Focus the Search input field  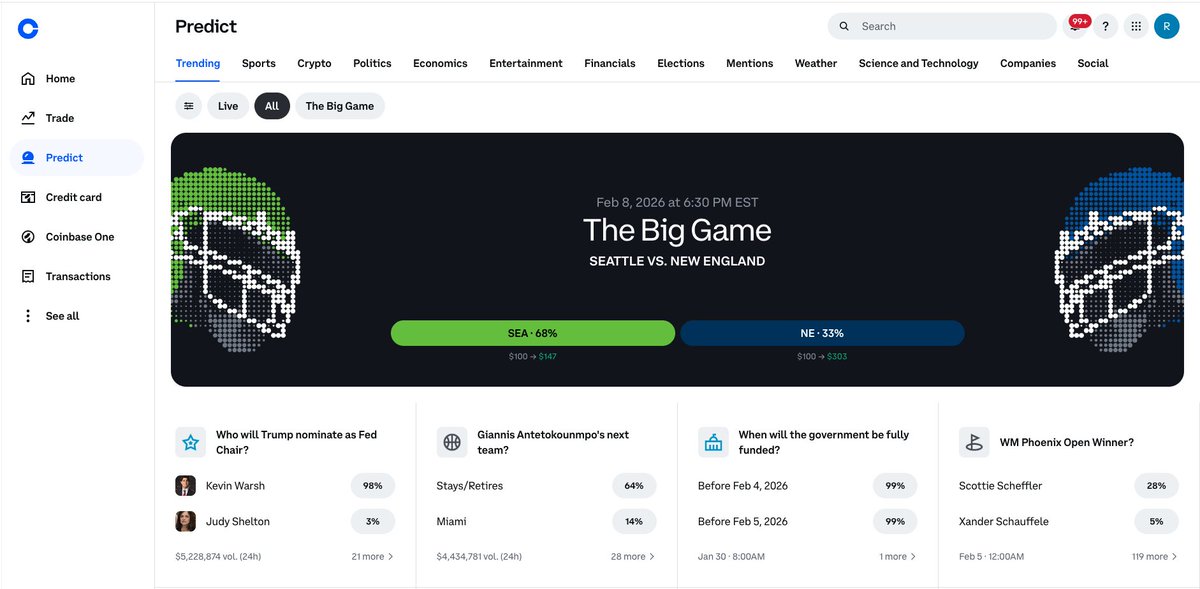(942, 27)
